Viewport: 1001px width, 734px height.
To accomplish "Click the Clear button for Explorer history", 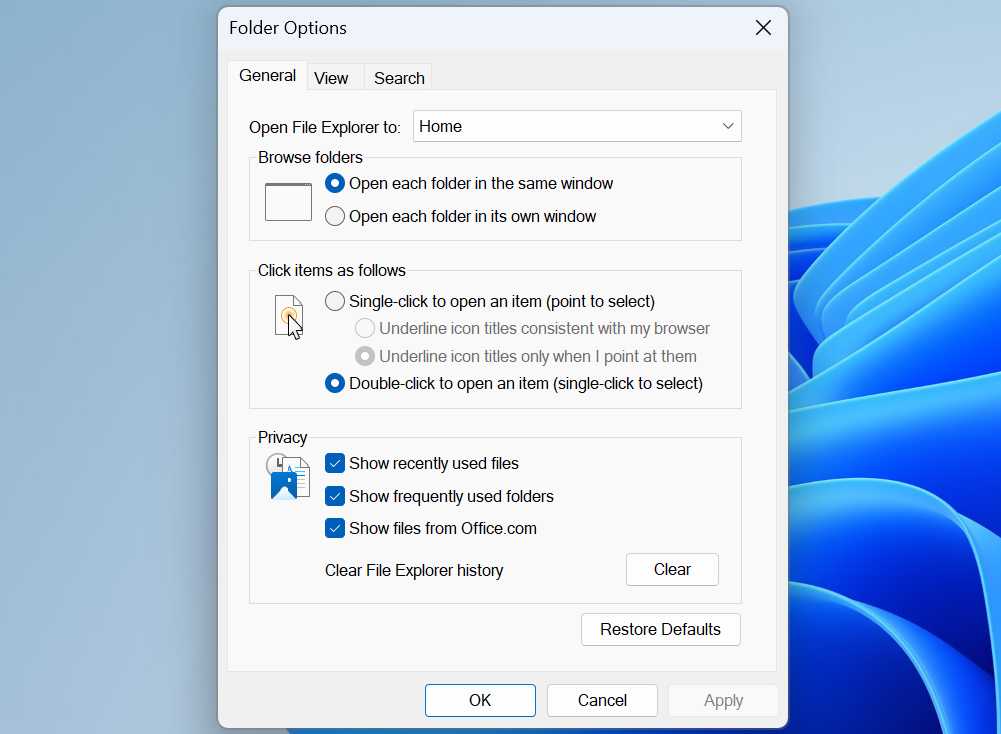I will [671, 569].
